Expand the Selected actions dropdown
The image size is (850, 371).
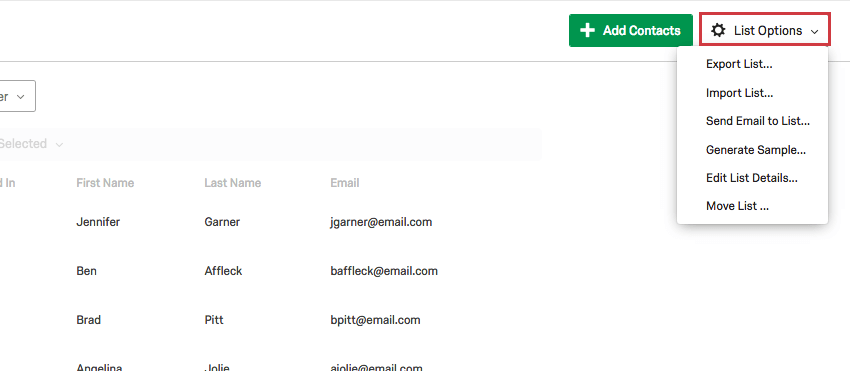coord(31,144)
